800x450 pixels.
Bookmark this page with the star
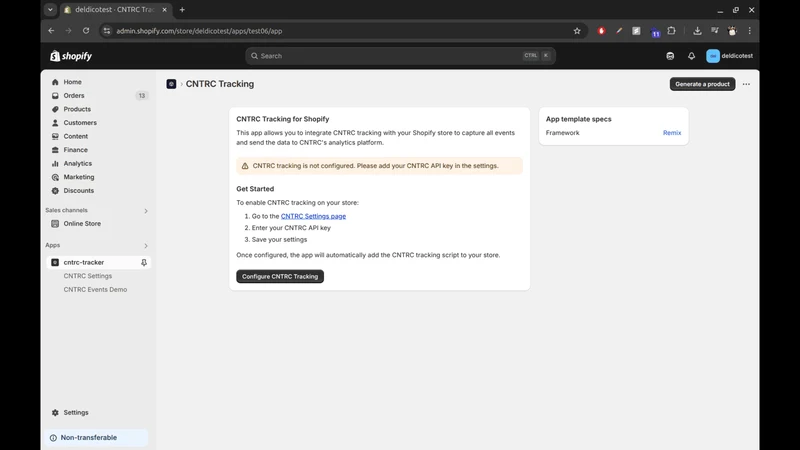point(577,31)
